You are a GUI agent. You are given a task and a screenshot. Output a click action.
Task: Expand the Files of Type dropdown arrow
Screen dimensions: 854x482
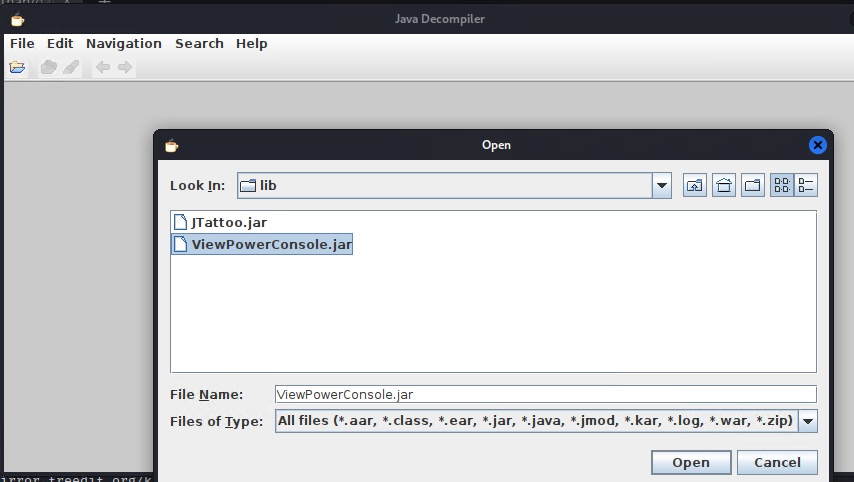pyautogui.click(x=807, y=421)
